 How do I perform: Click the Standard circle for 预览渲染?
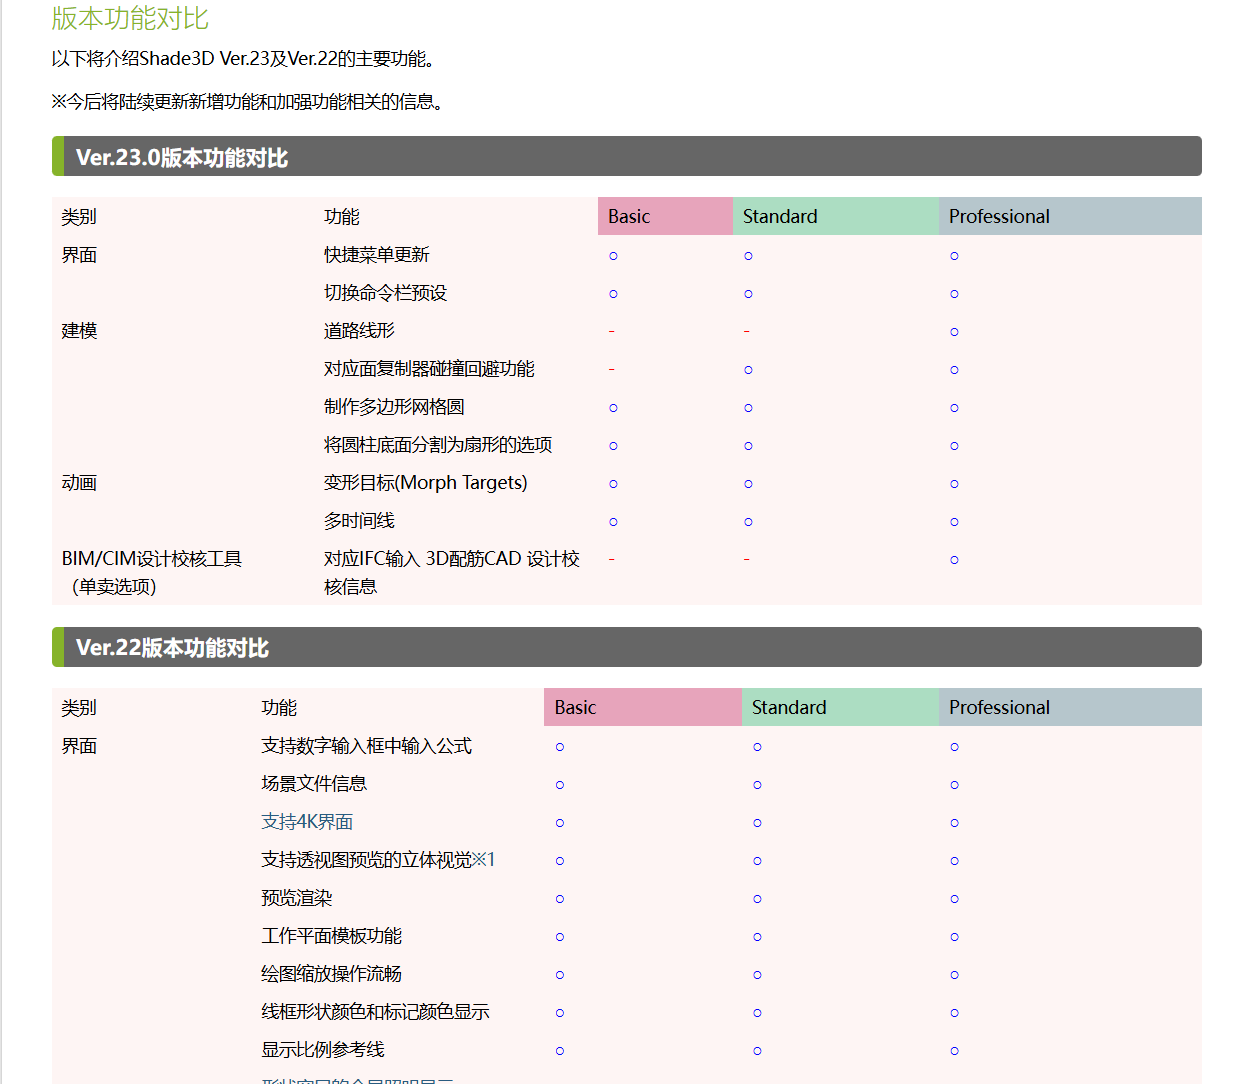click(757, 899)
